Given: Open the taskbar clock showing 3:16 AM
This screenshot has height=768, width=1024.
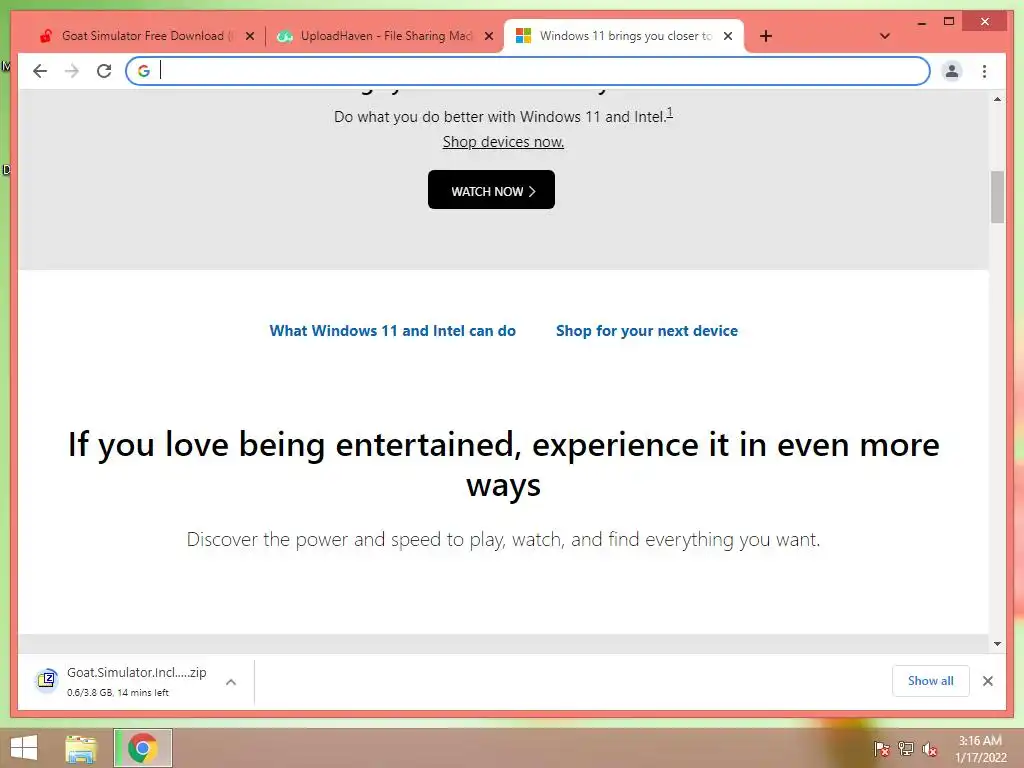Looking at the screenshot, I should click(x=980, y=749).
